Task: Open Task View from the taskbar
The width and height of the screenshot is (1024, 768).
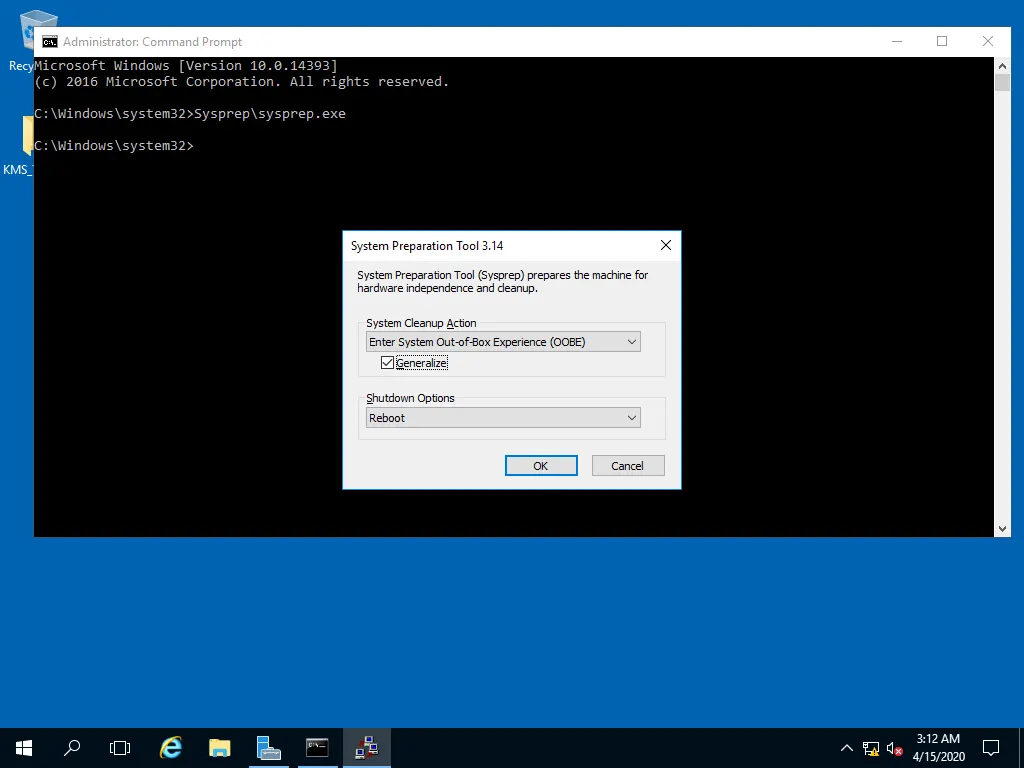Action: [120, 748]
